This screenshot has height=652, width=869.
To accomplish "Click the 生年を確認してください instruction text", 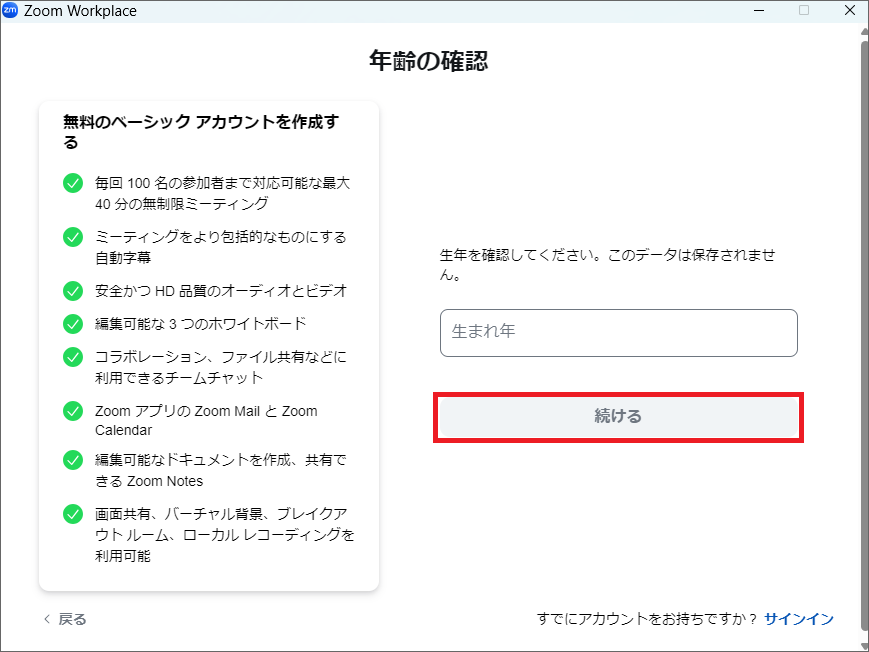I will point(607,264).
